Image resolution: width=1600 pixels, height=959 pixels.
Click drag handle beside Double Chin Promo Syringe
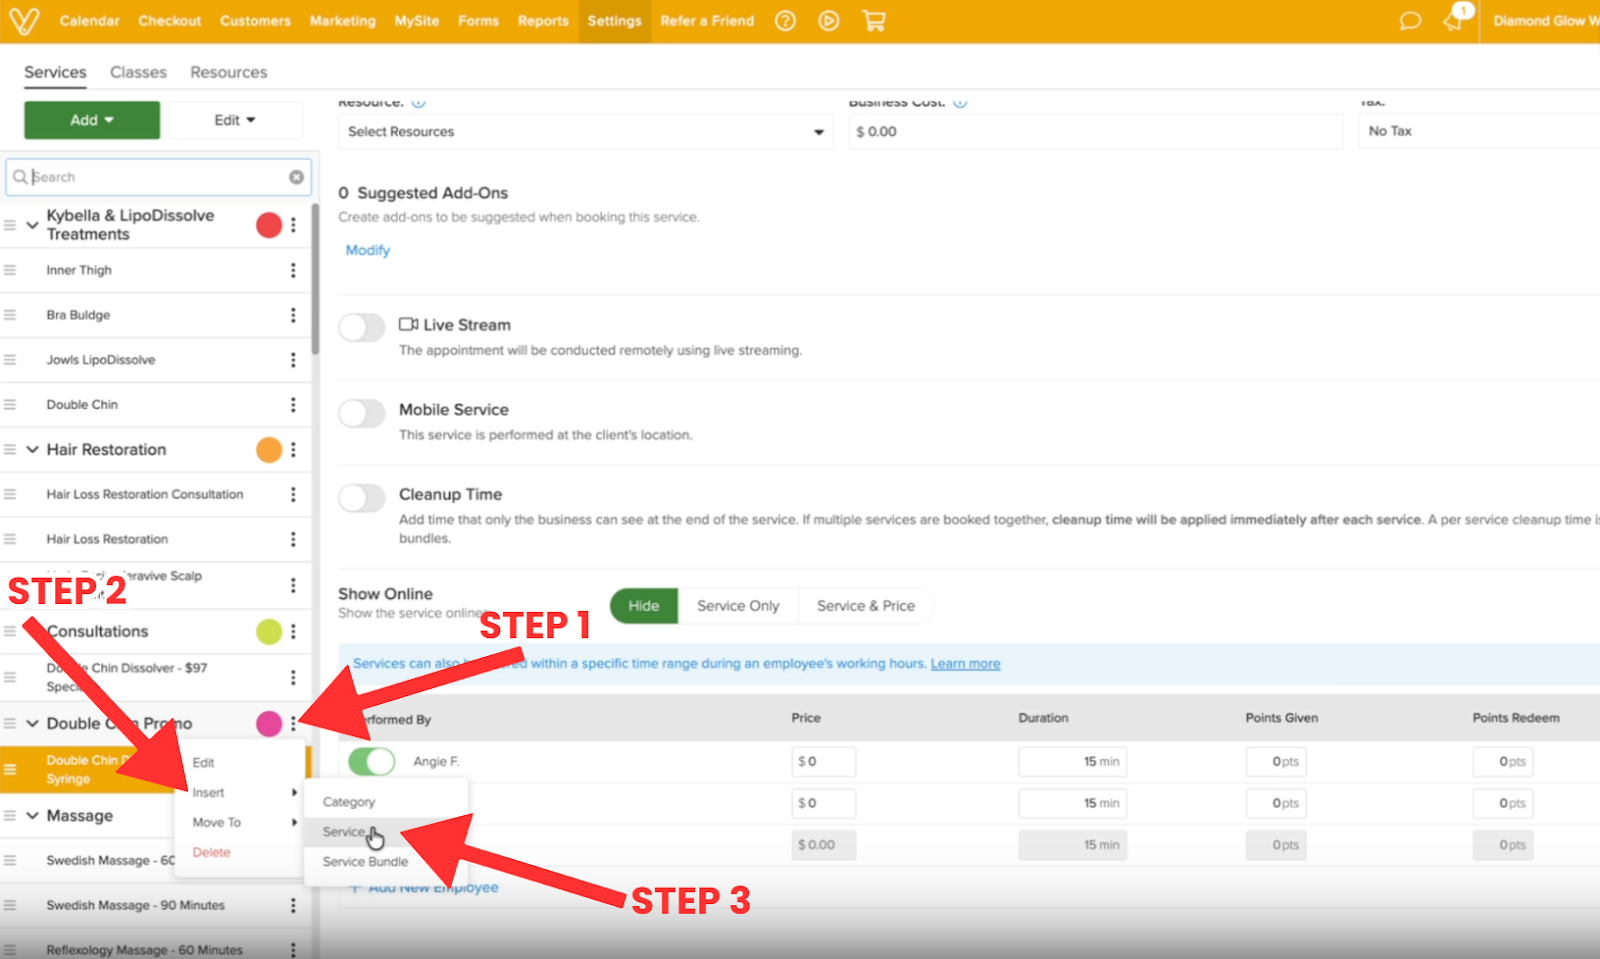[x=10, y=769]
